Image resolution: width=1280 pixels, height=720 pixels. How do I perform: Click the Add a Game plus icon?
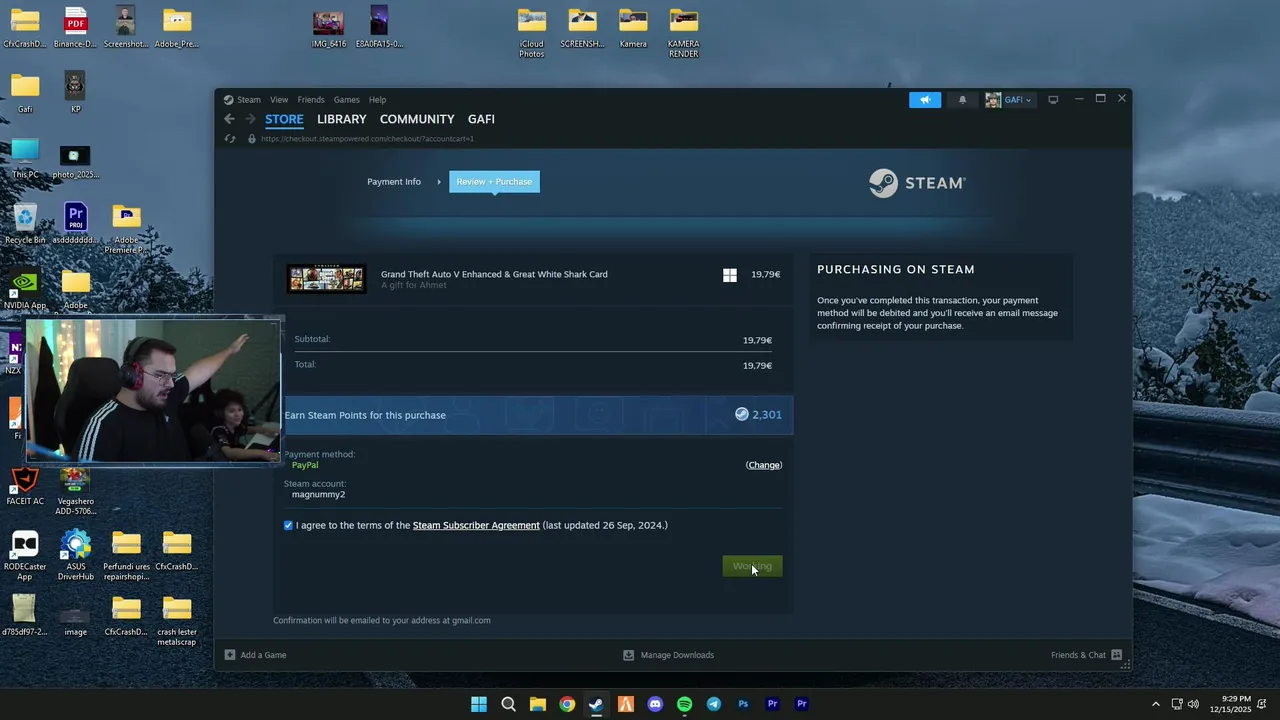(x=230, y=655)
